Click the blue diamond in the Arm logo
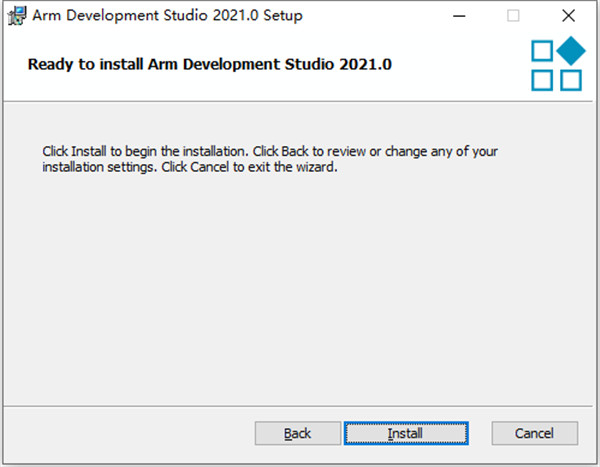The height and width of the screenshot is (467, 600). click(x=570, y=50)
